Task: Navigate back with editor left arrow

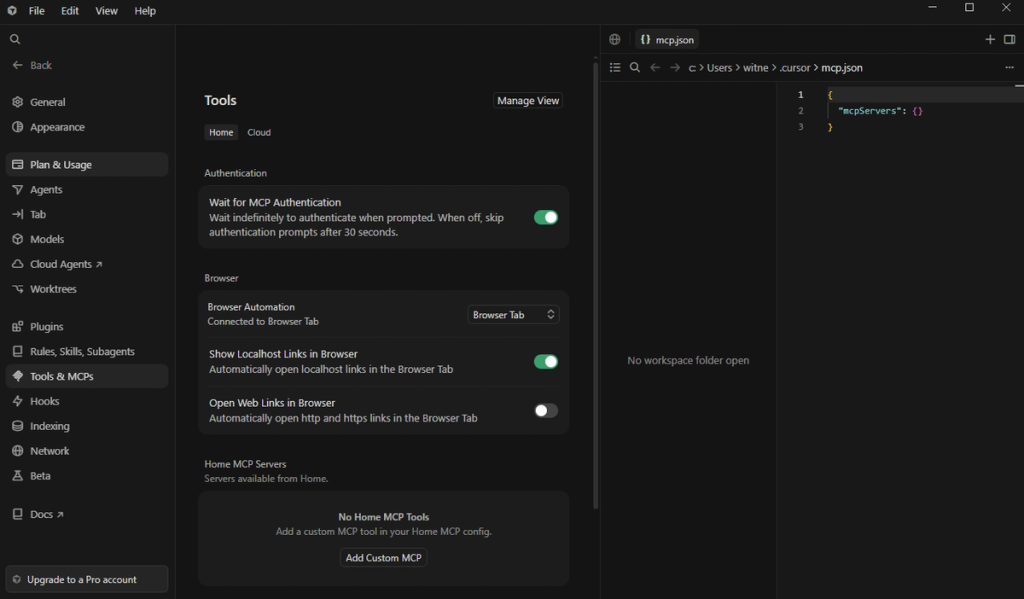Action: point(655,67)
